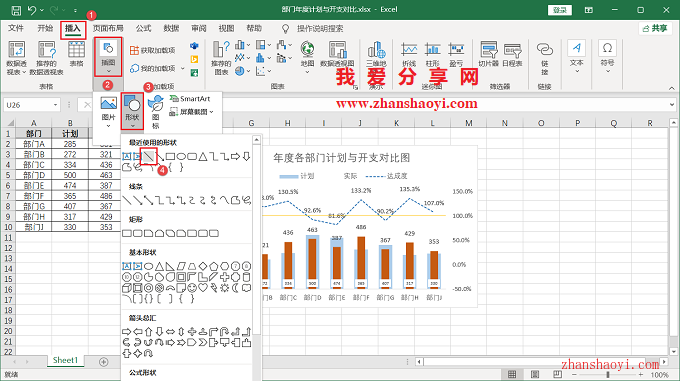
Task: Click the 共享 share button
Action: [x=655, y=28]
